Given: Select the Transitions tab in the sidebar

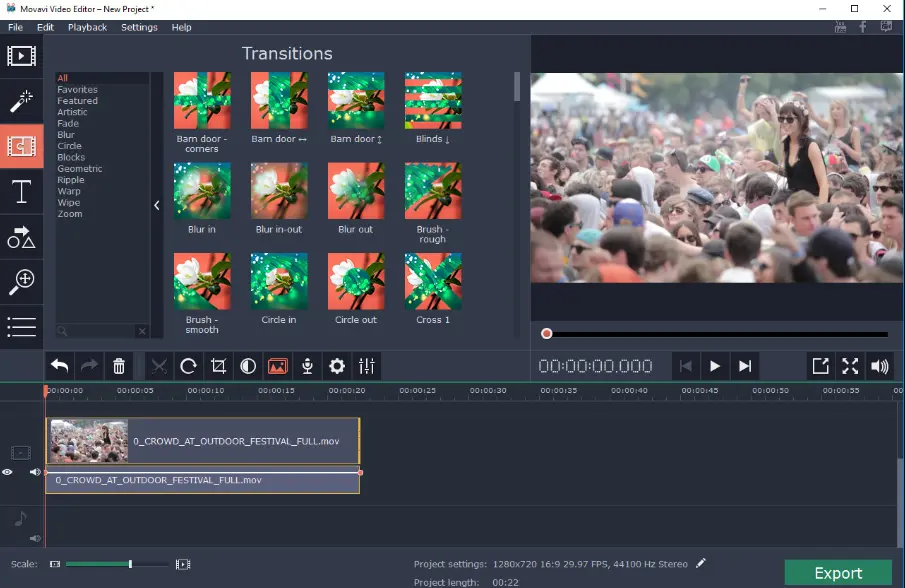Looking at the screenshot, I should (x=21, y=146).
